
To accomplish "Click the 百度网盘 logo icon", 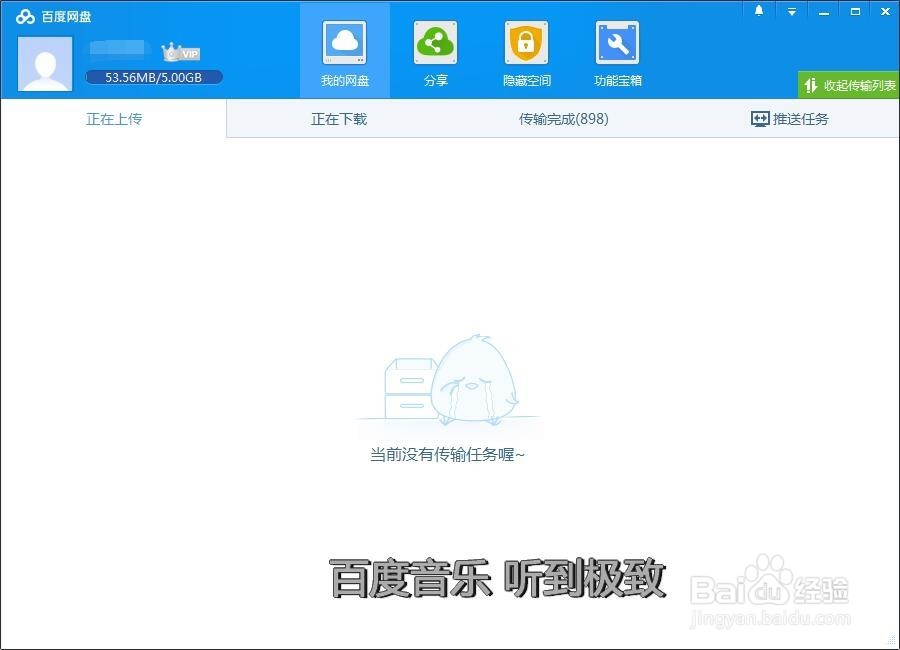I will 25,17.
